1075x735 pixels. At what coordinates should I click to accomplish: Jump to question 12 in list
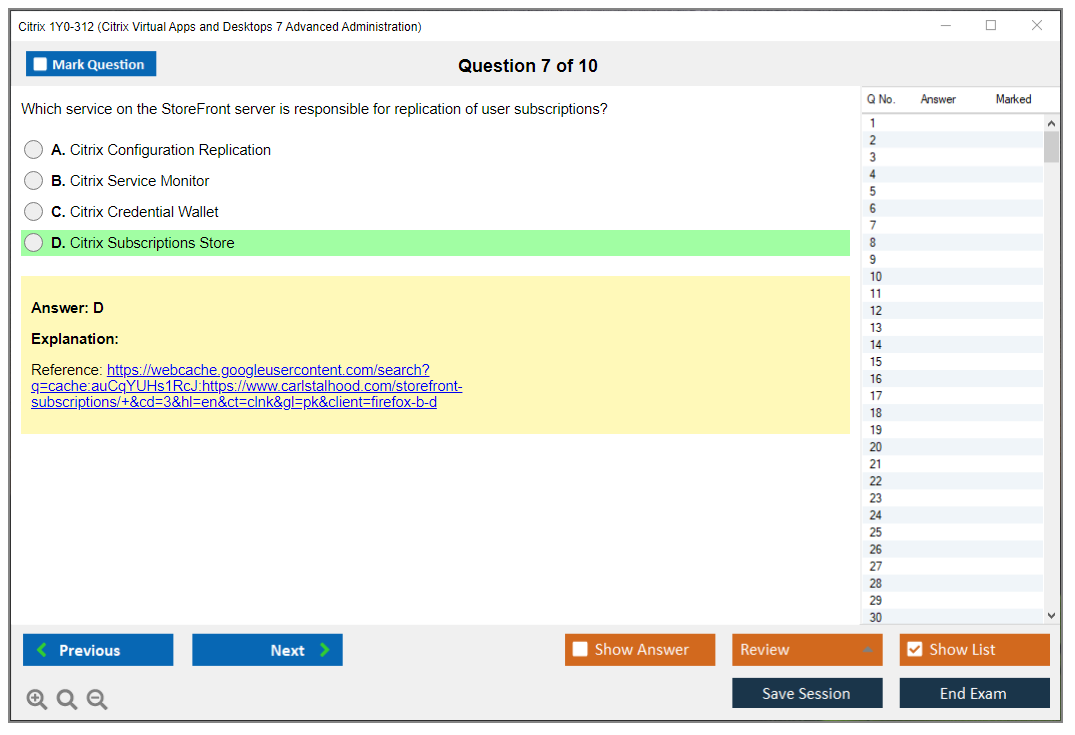[x=876, y=311]
